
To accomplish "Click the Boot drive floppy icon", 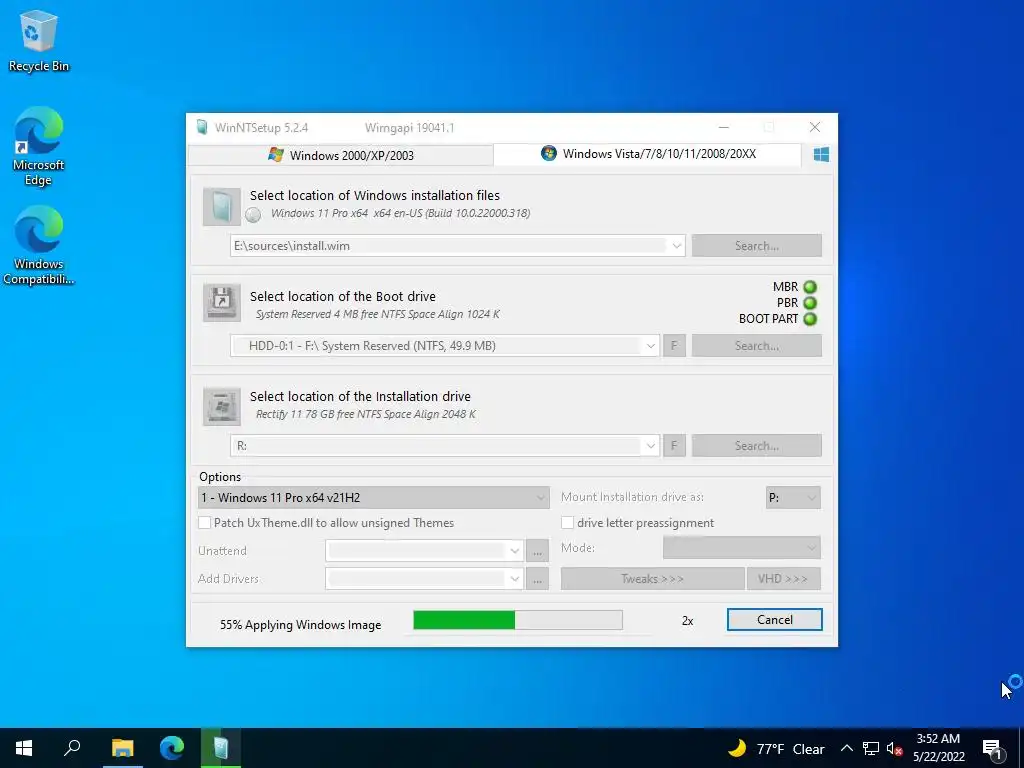I will point(222,302).
